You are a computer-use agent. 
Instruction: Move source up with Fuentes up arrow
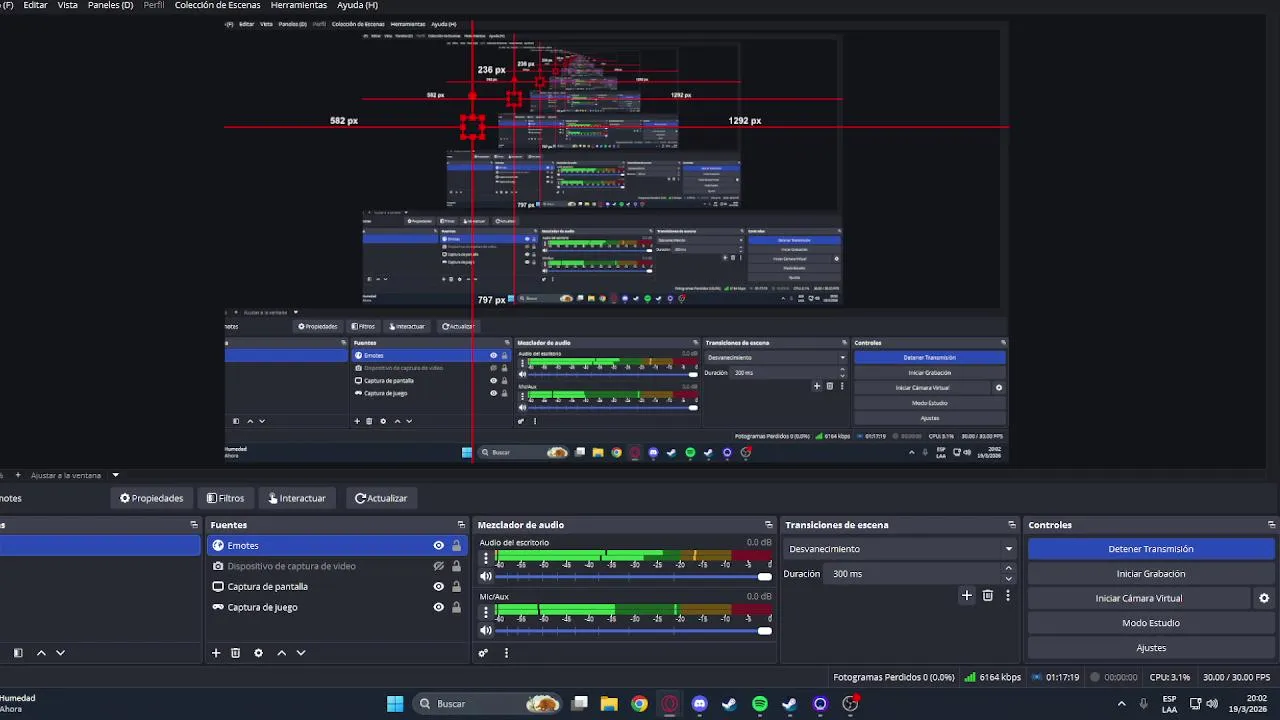click(281, 653)
